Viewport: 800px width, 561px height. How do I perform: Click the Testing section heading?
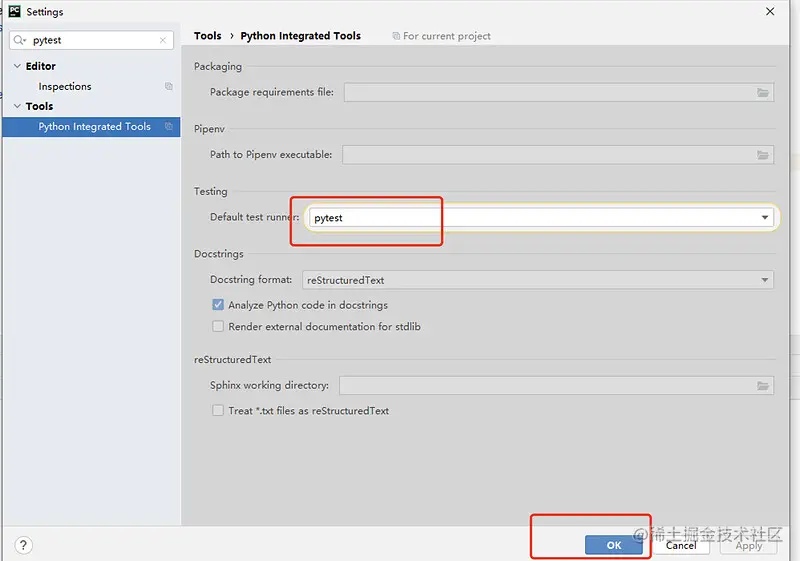[x=211, y=191]
